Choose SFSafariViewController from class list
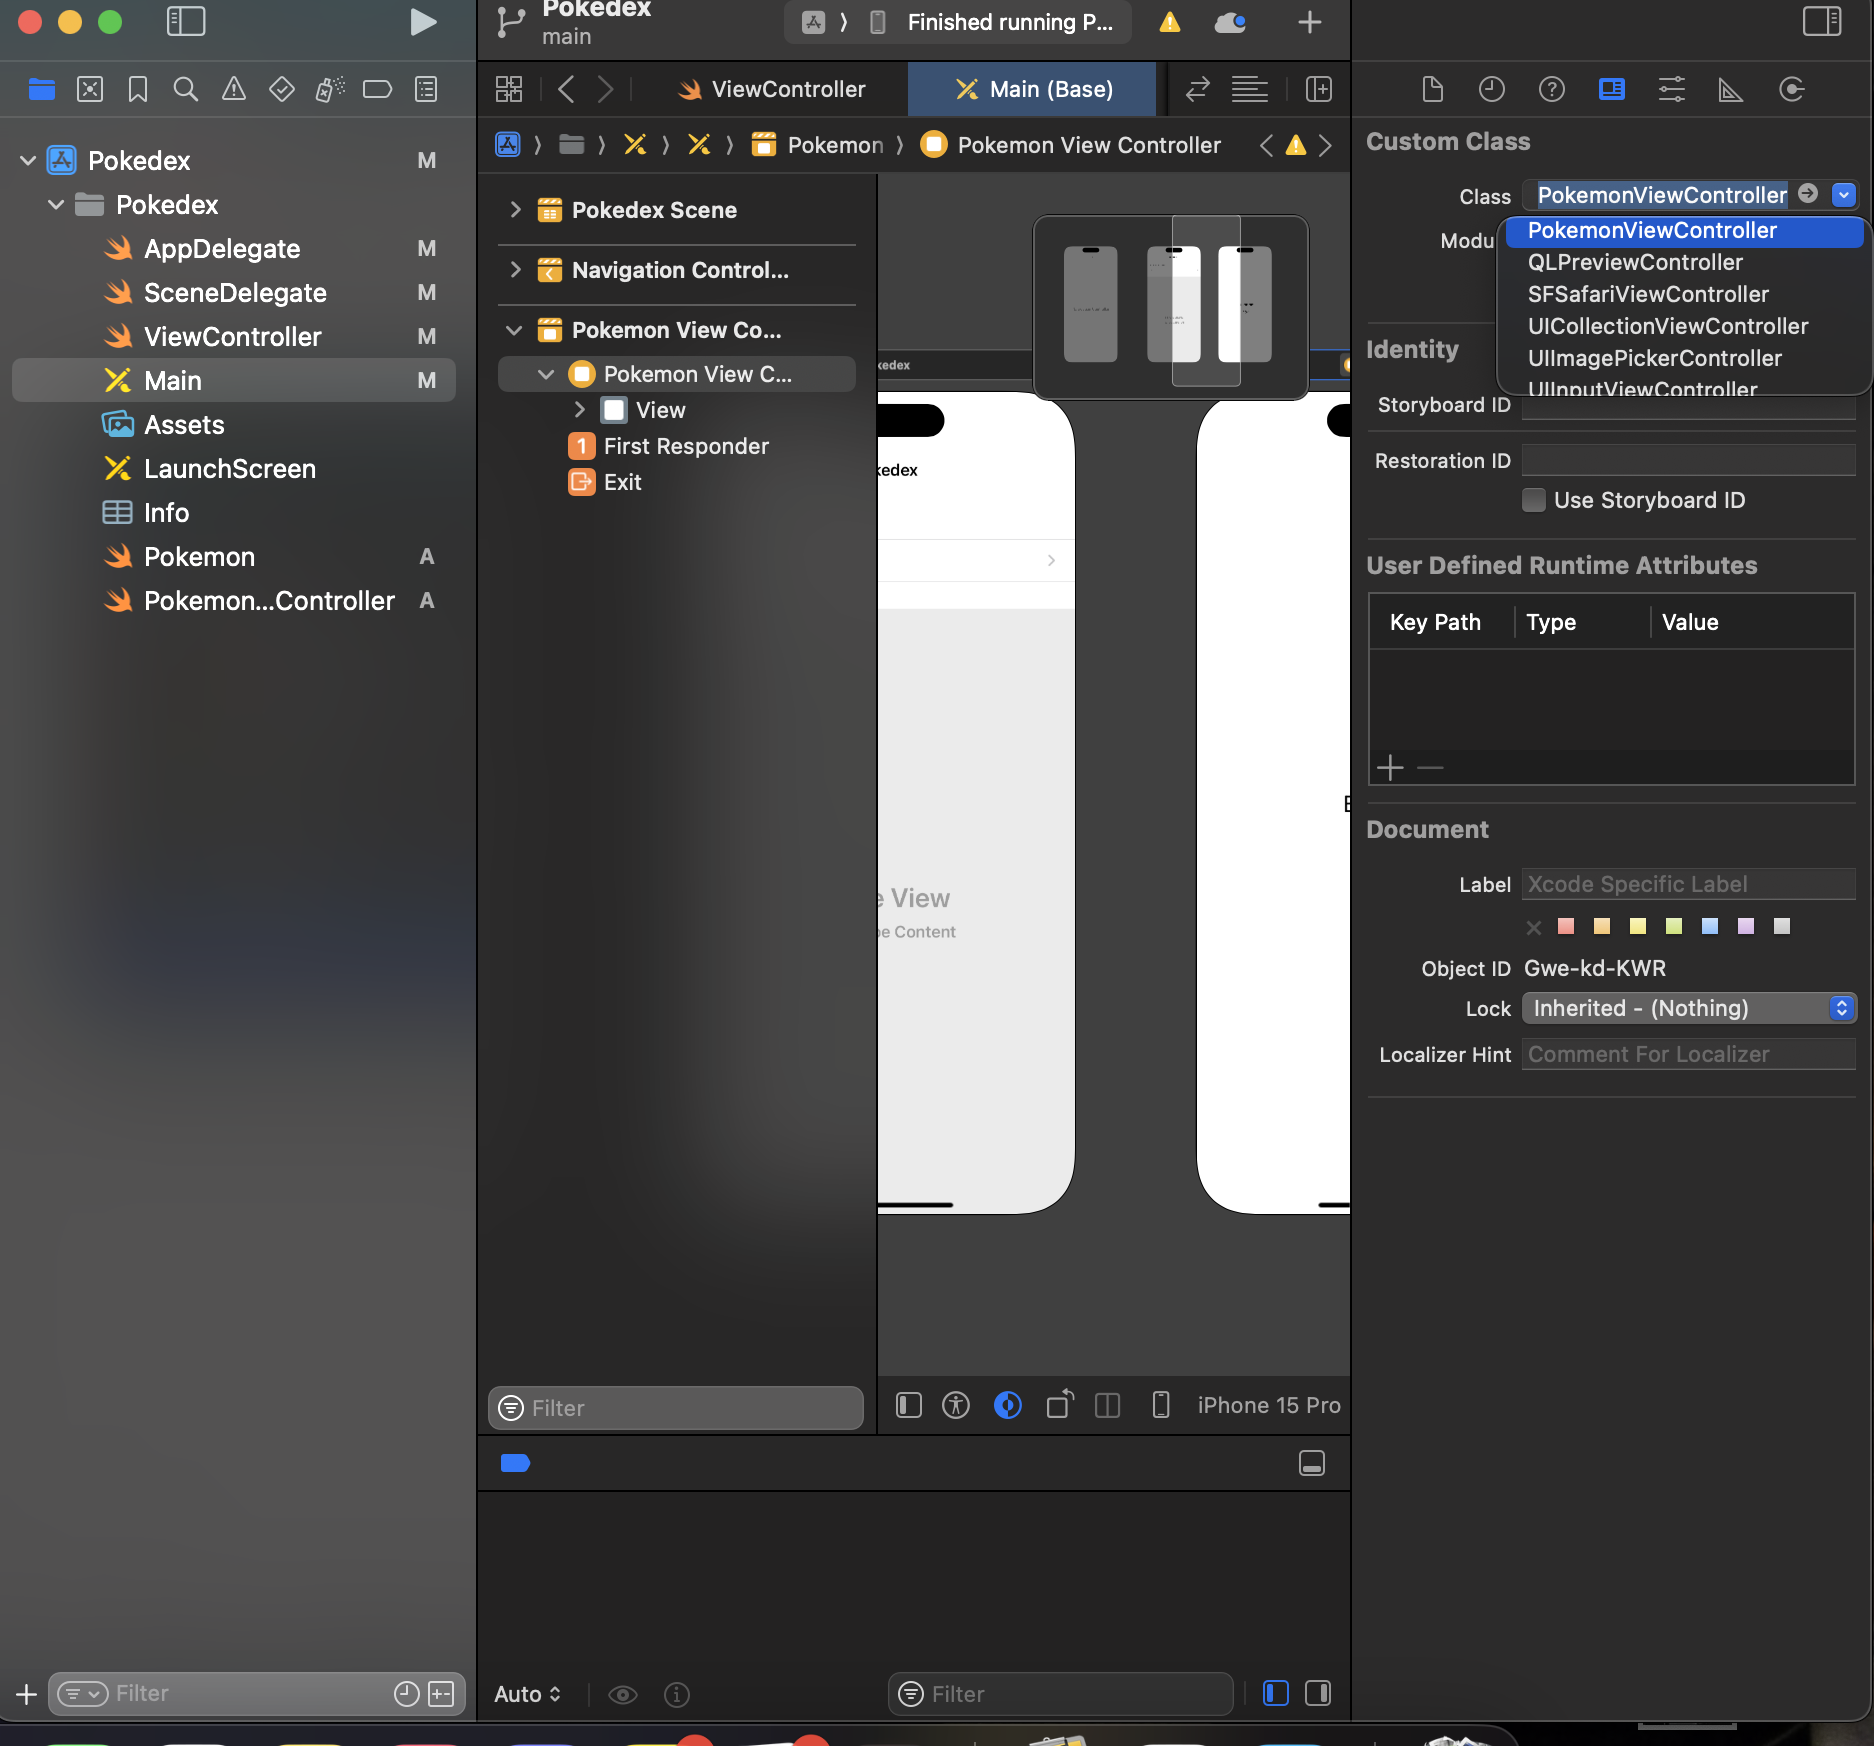The height and width of the screenshot is (1746, 1874). click(x=1648, y=294)
